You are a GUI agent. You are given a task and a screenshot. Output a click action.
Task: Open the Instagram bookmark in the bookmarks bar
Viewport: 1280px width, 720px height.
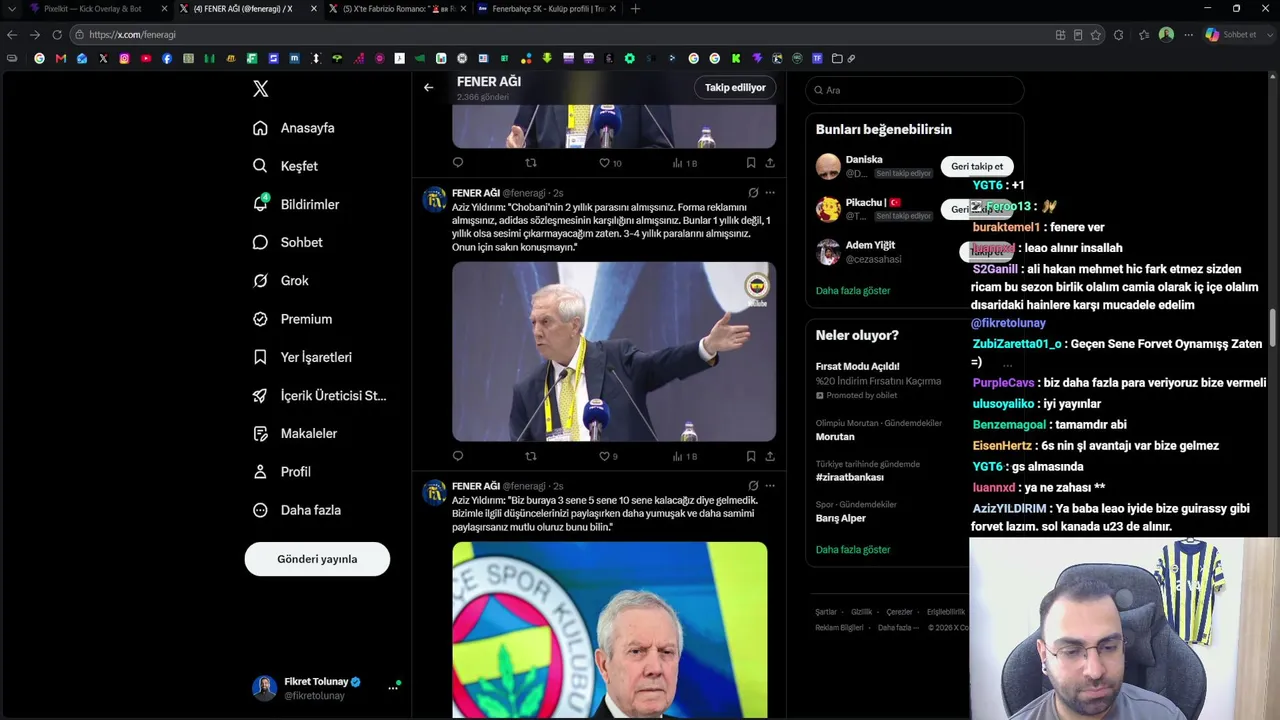click(124, 59)
